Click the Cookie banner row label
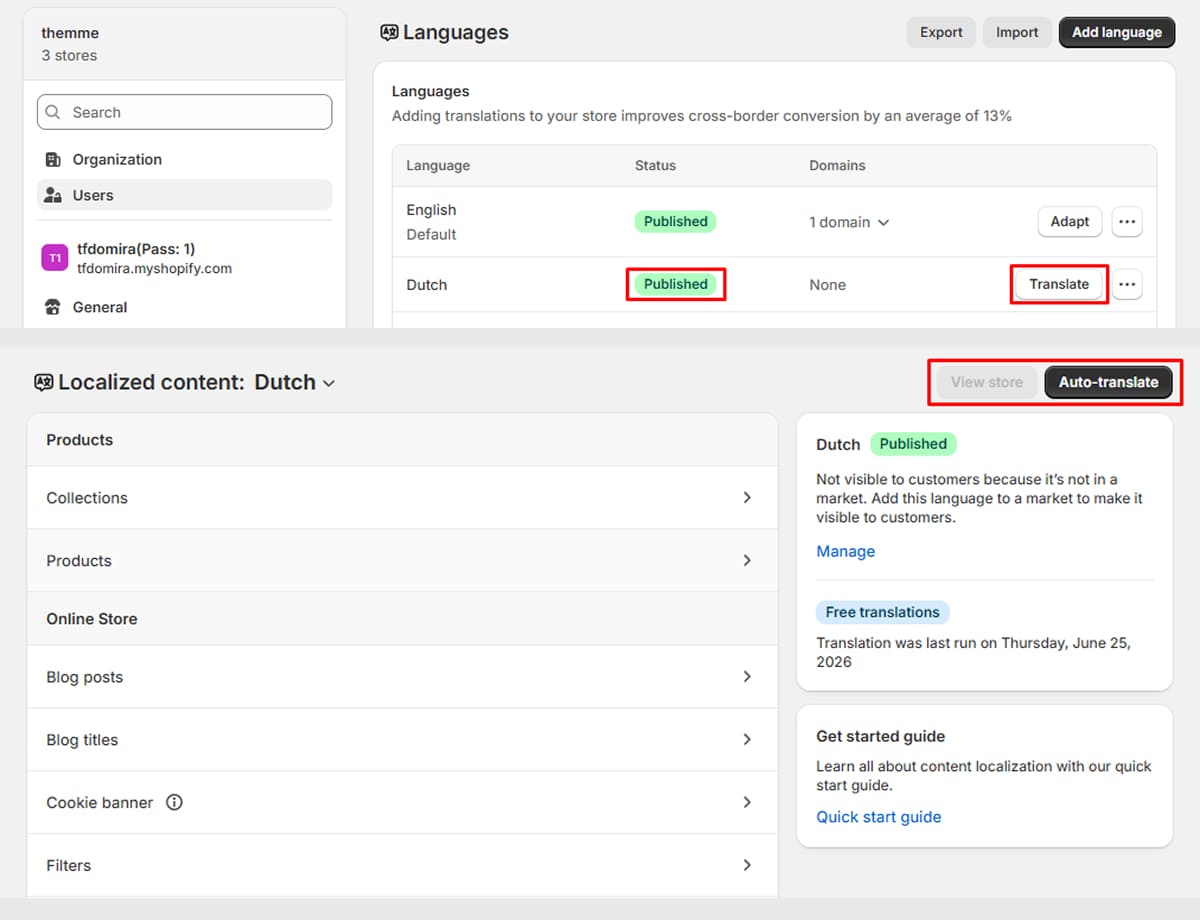The height and width of the screenshot is (920, 1200). 100,803
